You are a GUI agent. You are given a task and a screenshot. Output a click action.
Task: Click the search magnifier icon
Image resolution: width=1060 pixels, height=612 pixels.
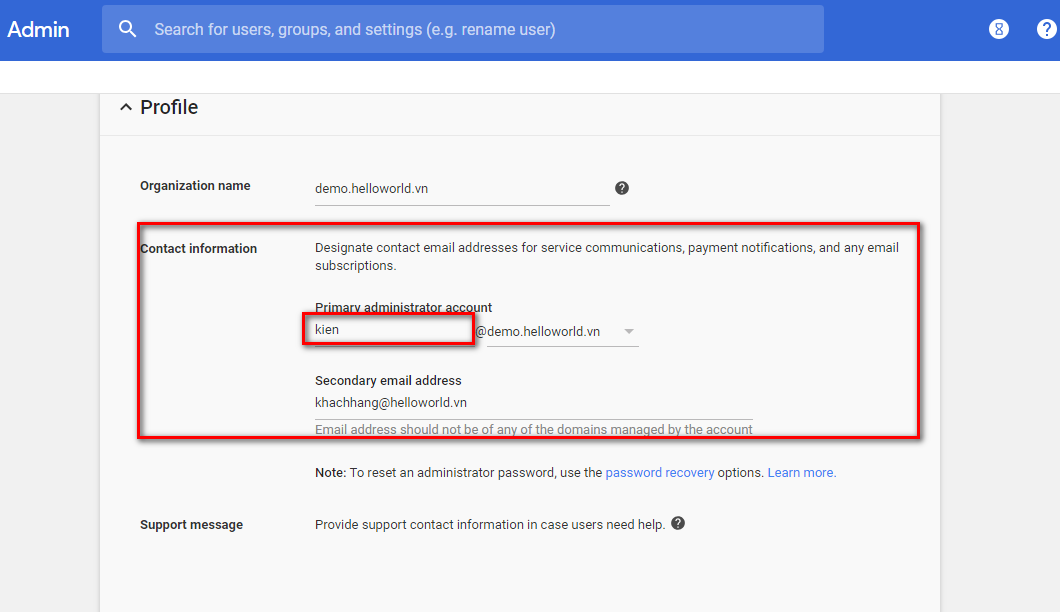127,29
